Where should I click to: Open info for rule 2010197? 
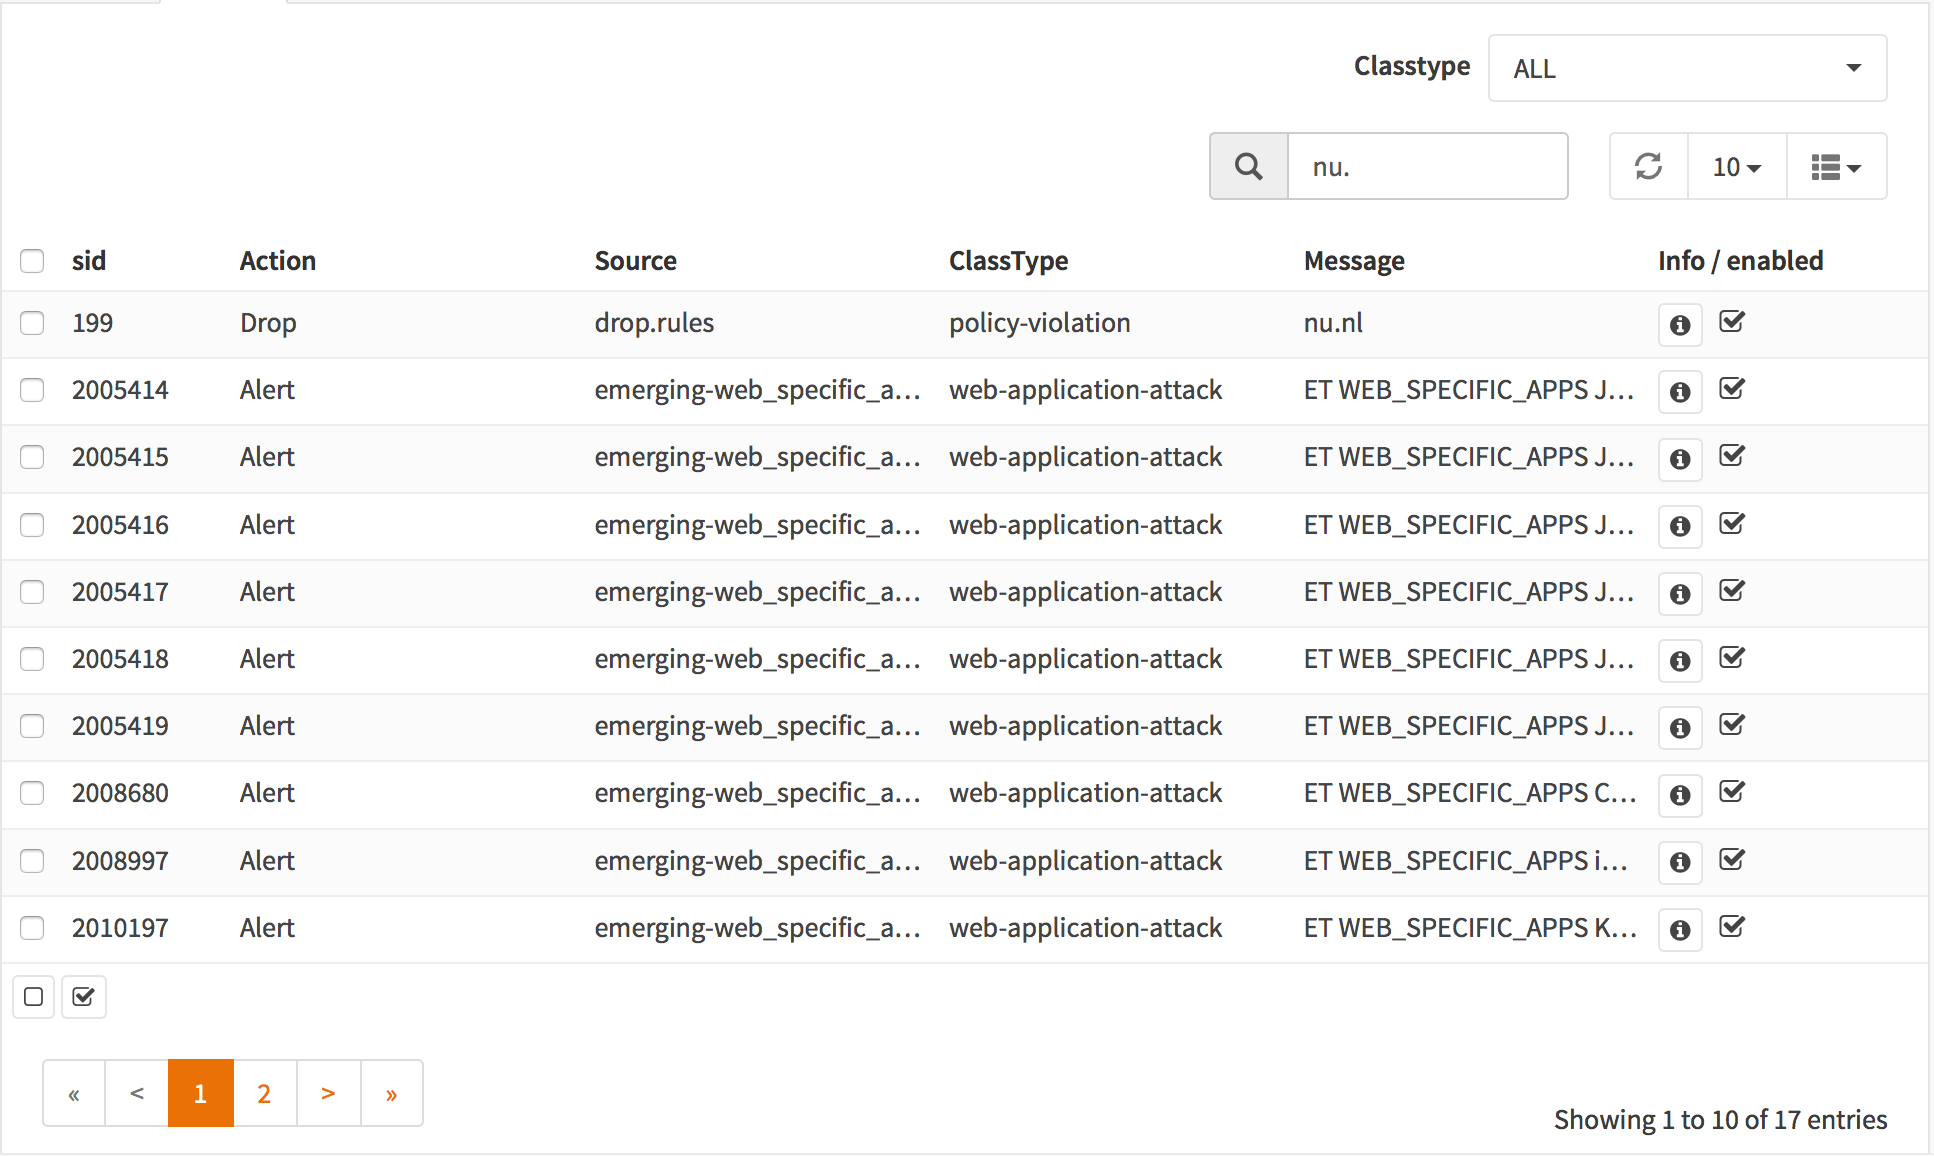tap(1680, 930)
